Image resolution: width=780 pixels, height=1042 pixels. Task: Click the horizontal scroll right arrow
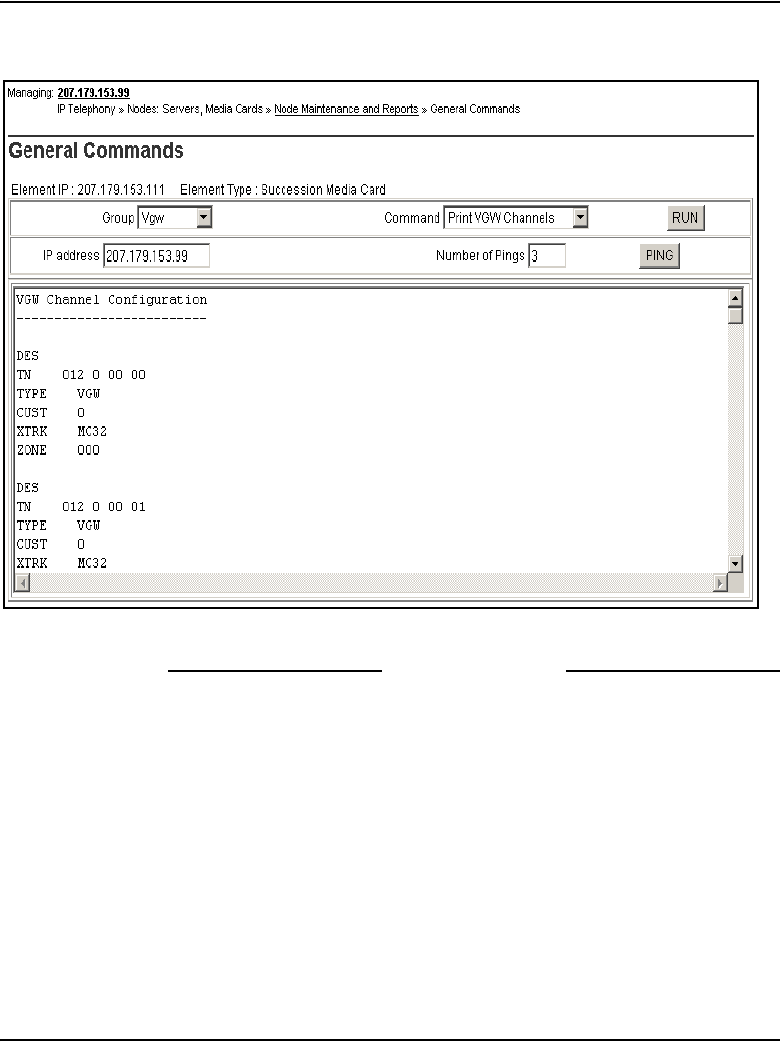tap(720, 583)
